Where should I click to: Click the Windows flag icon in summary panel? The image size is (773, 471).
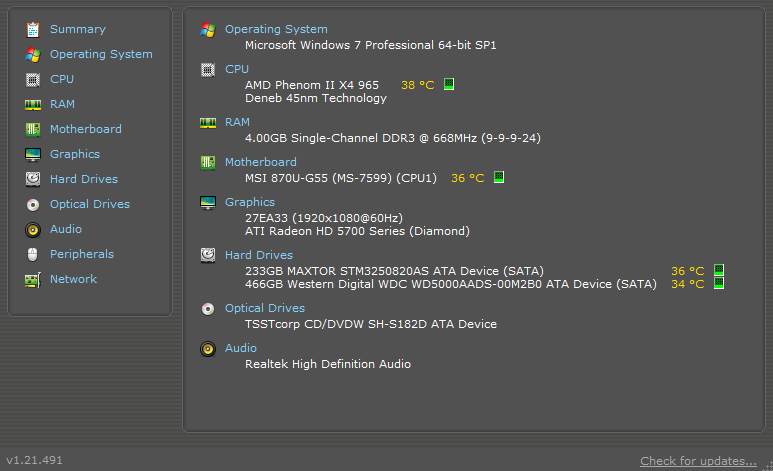pos(208,30)
